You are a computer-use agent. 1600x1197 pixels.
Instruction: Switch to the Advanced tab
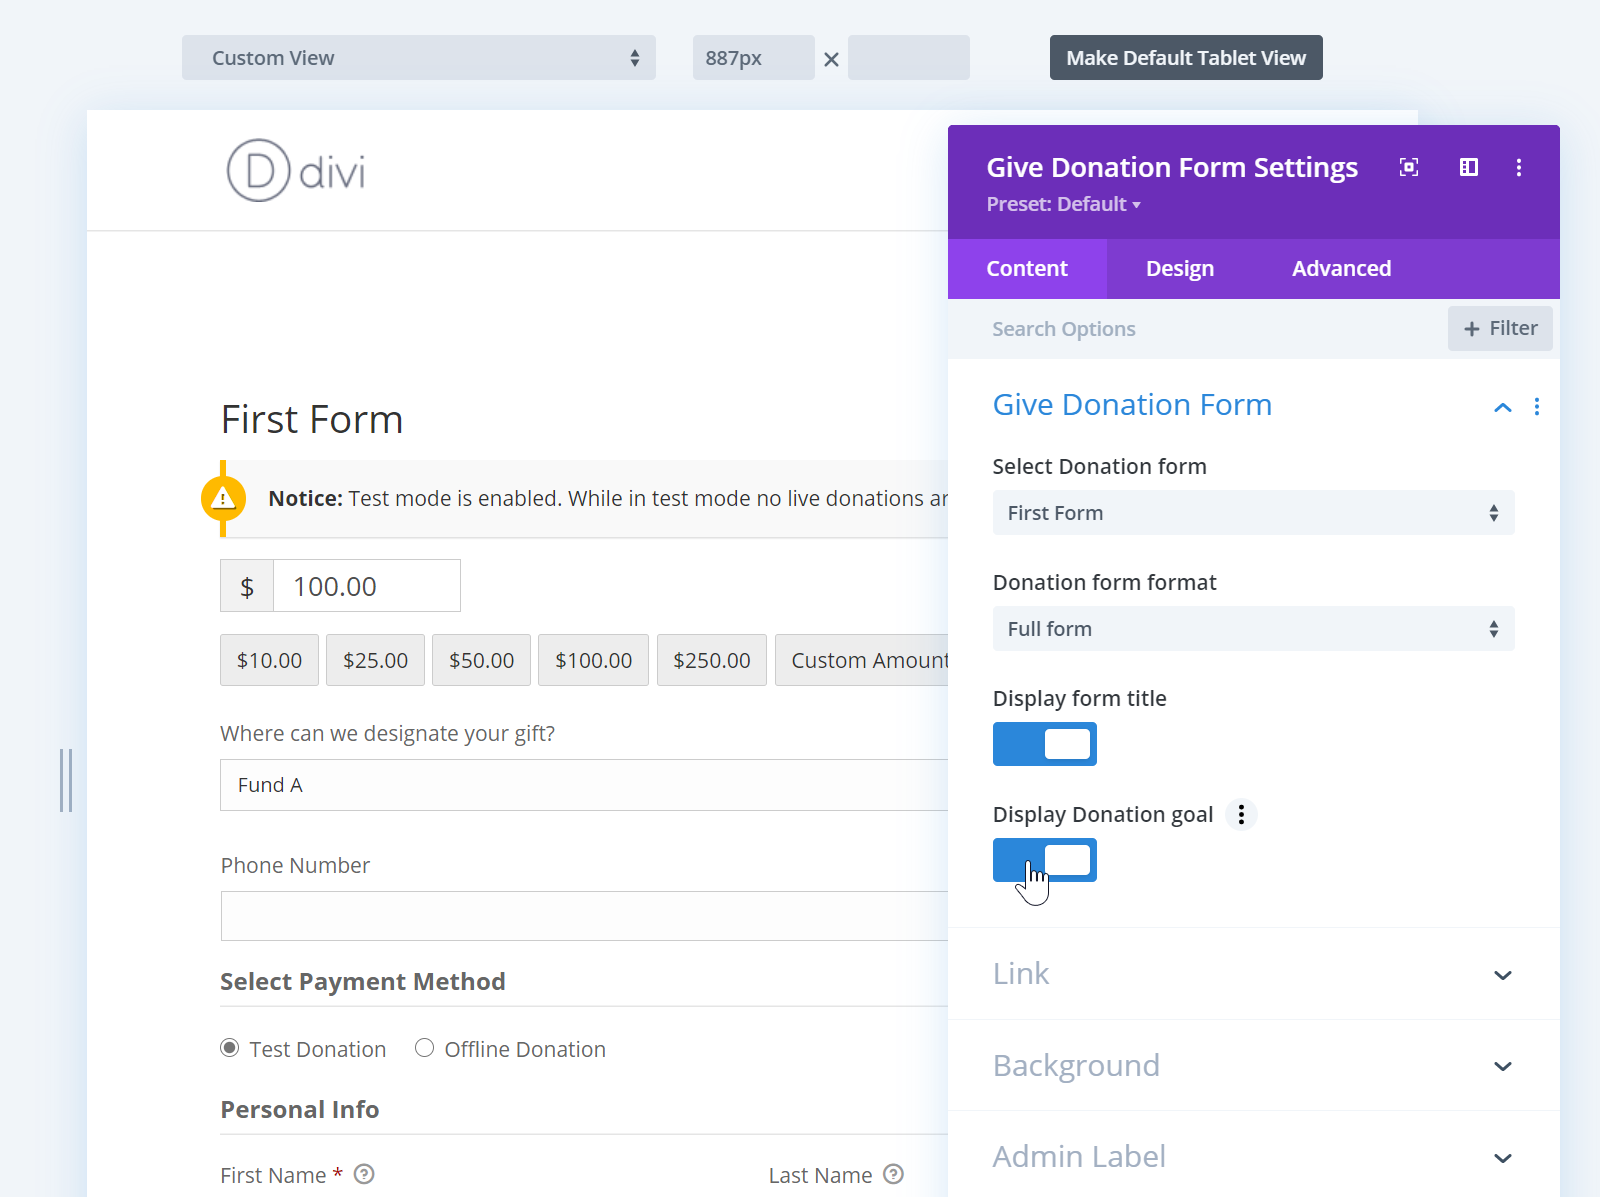point(1341,269)
